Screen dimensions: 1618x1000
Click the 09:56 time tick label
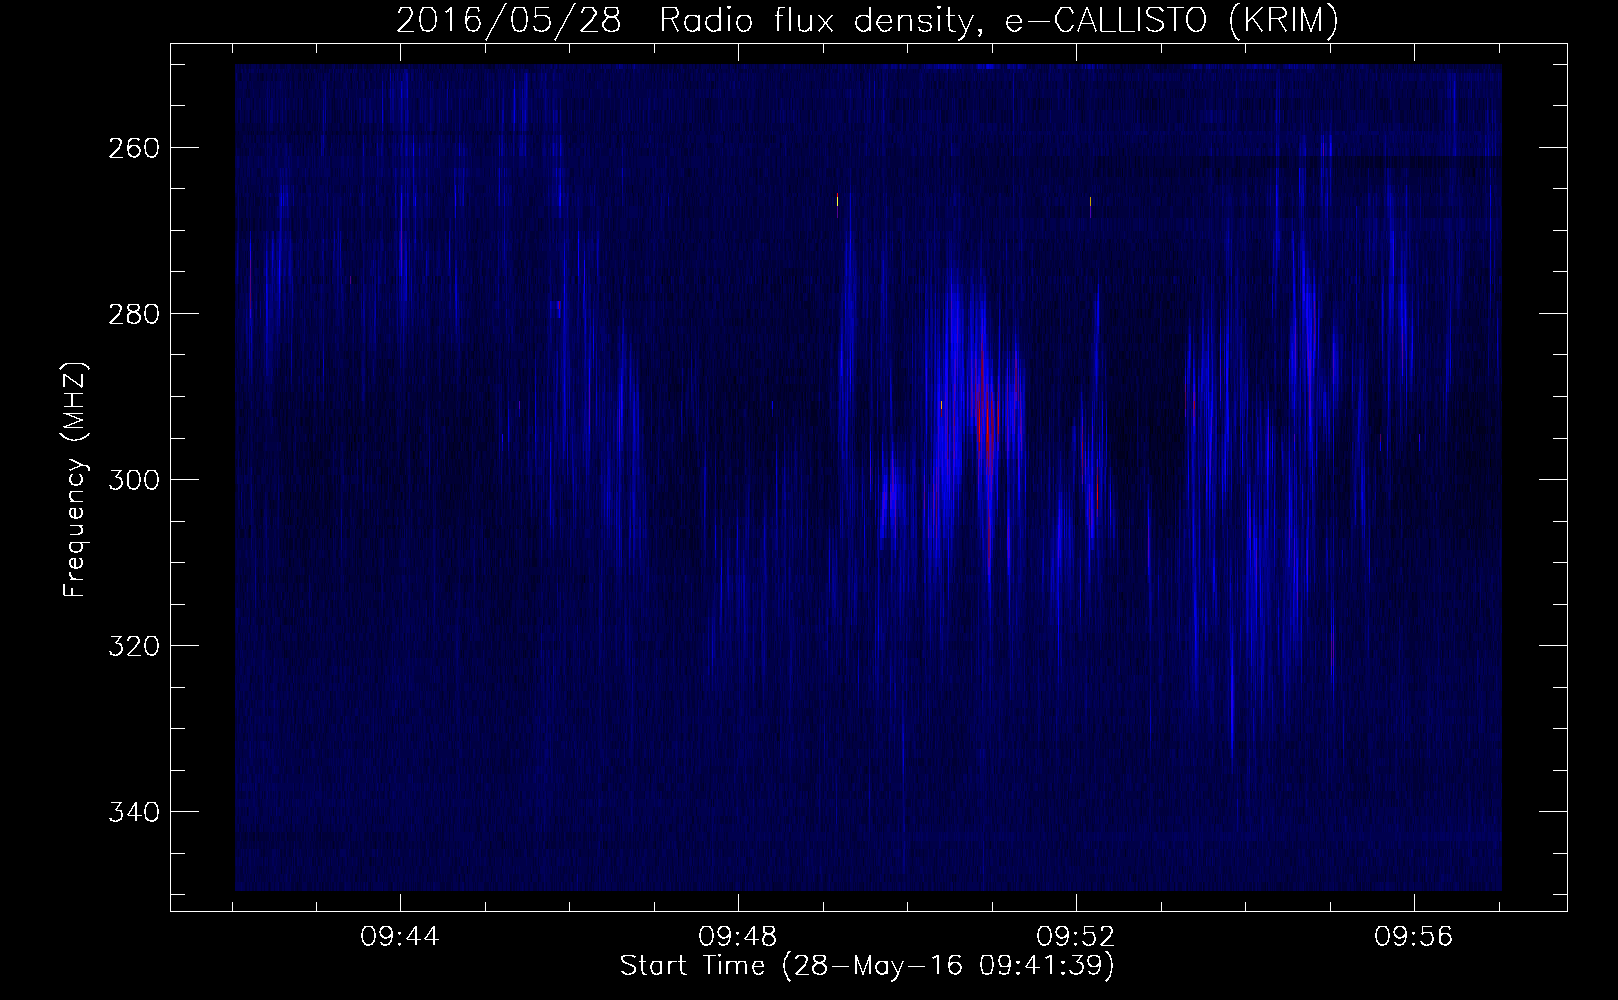coord(1414,937)
